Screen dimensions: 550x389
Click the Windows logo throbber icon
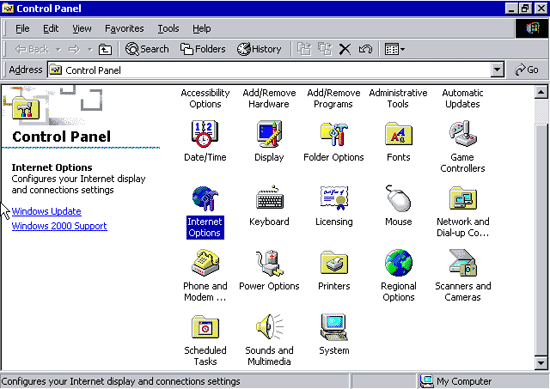pos(532,28)
